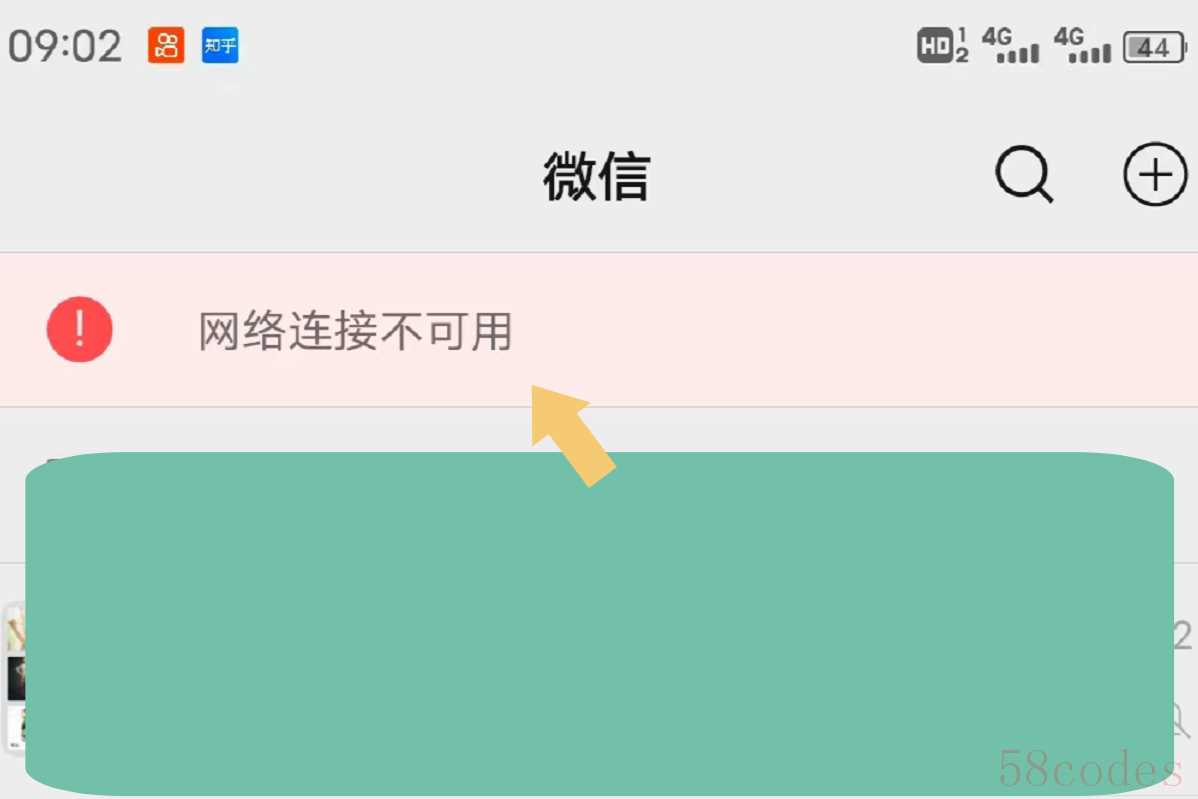Tap the HD voice indicator icon

pos(943,45)
